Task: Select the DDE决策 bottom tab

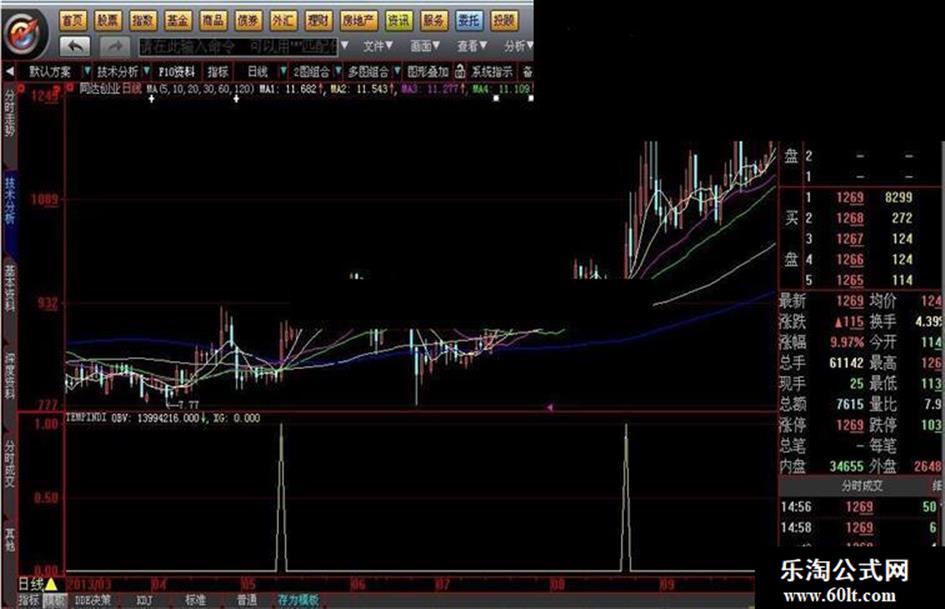Action: pos(93,601)
